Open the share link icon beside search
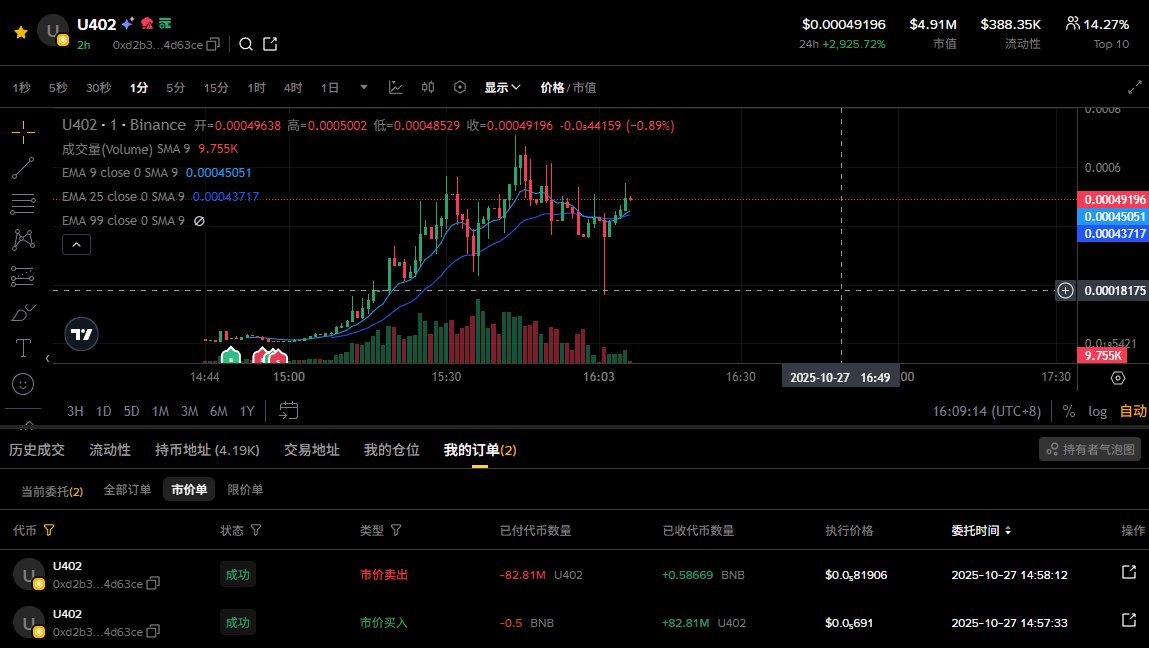This screenshot has width=1149, height=648. point(270,44)
